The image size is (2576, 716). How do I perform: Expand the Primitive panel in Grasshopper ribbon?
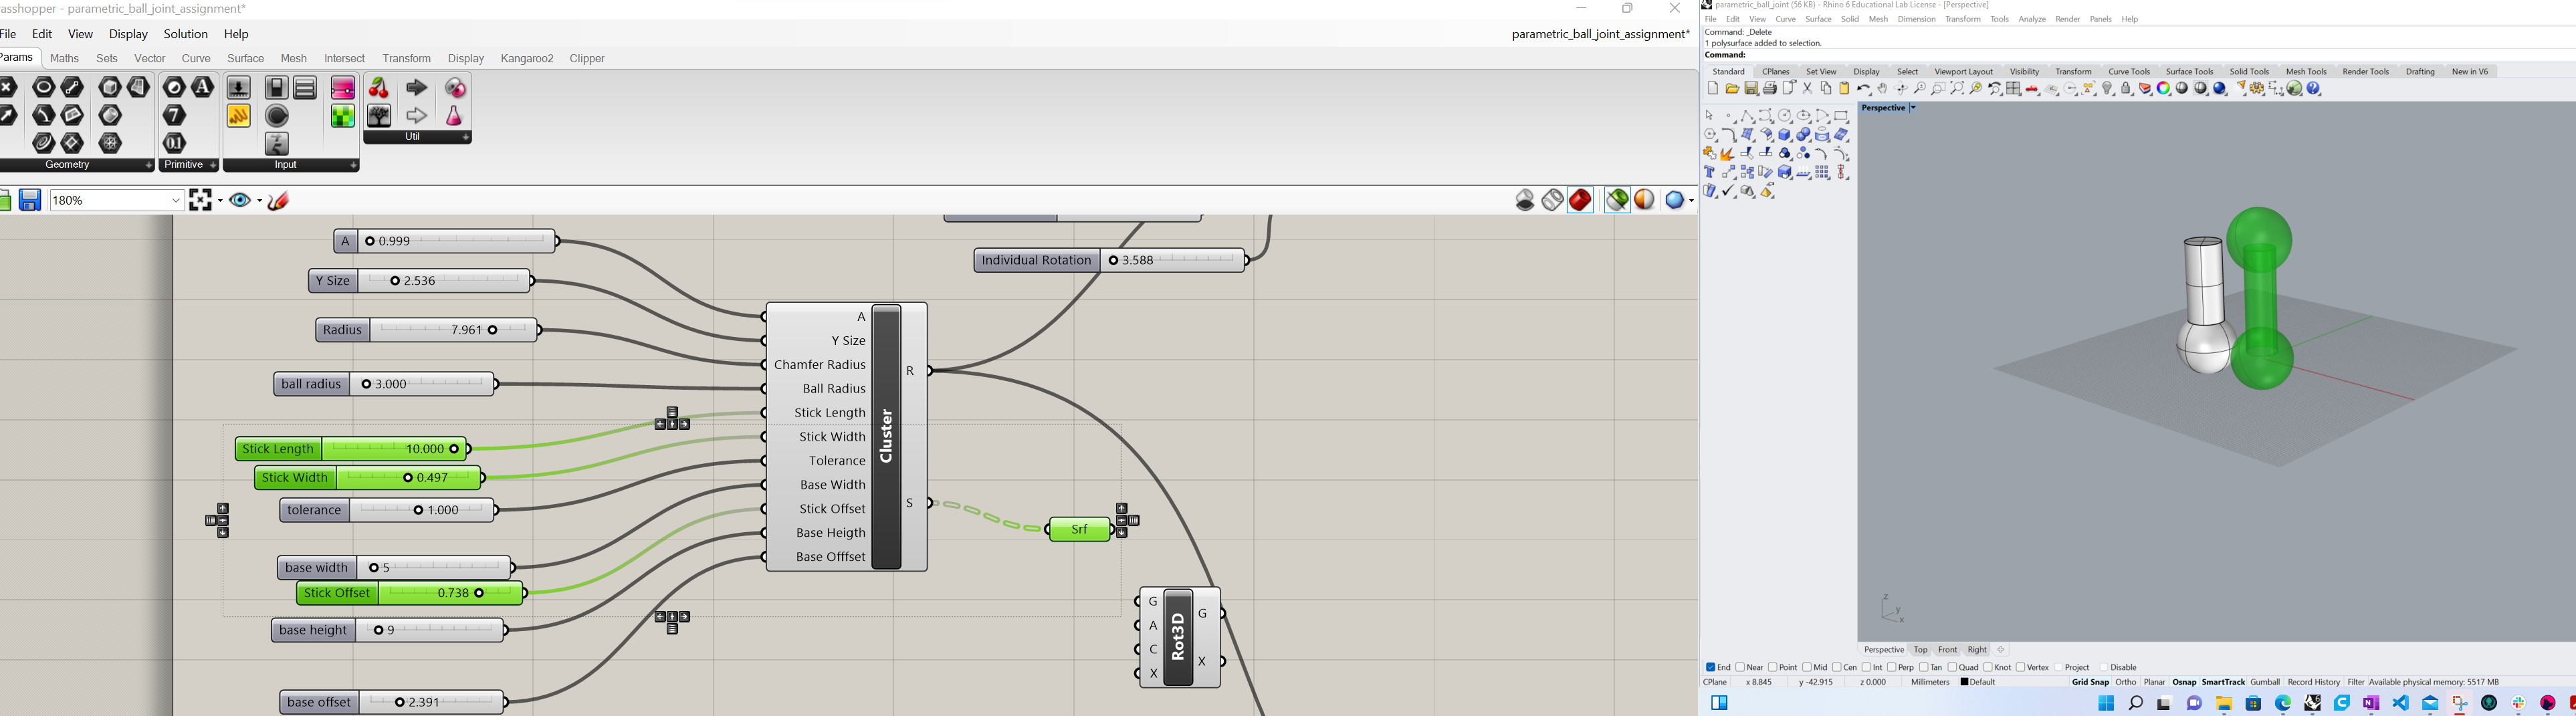[x=213, y=166]
